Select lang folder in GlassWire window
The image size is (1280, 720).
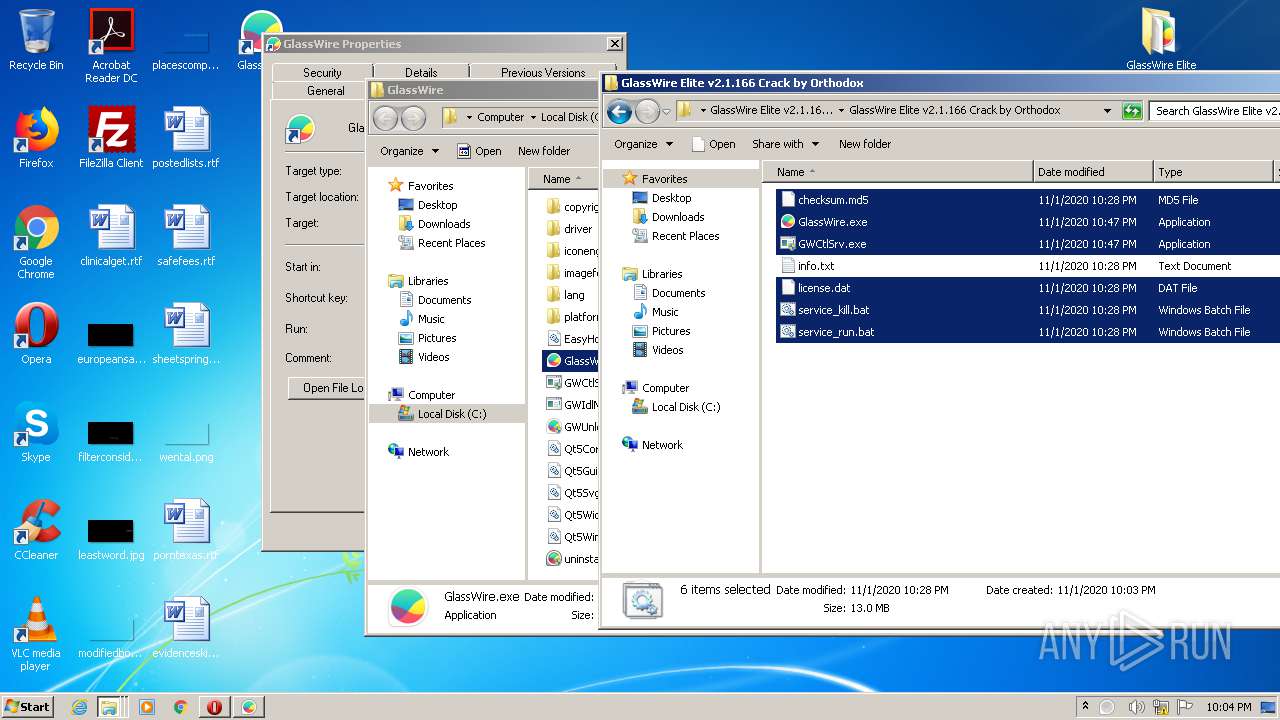574,295
